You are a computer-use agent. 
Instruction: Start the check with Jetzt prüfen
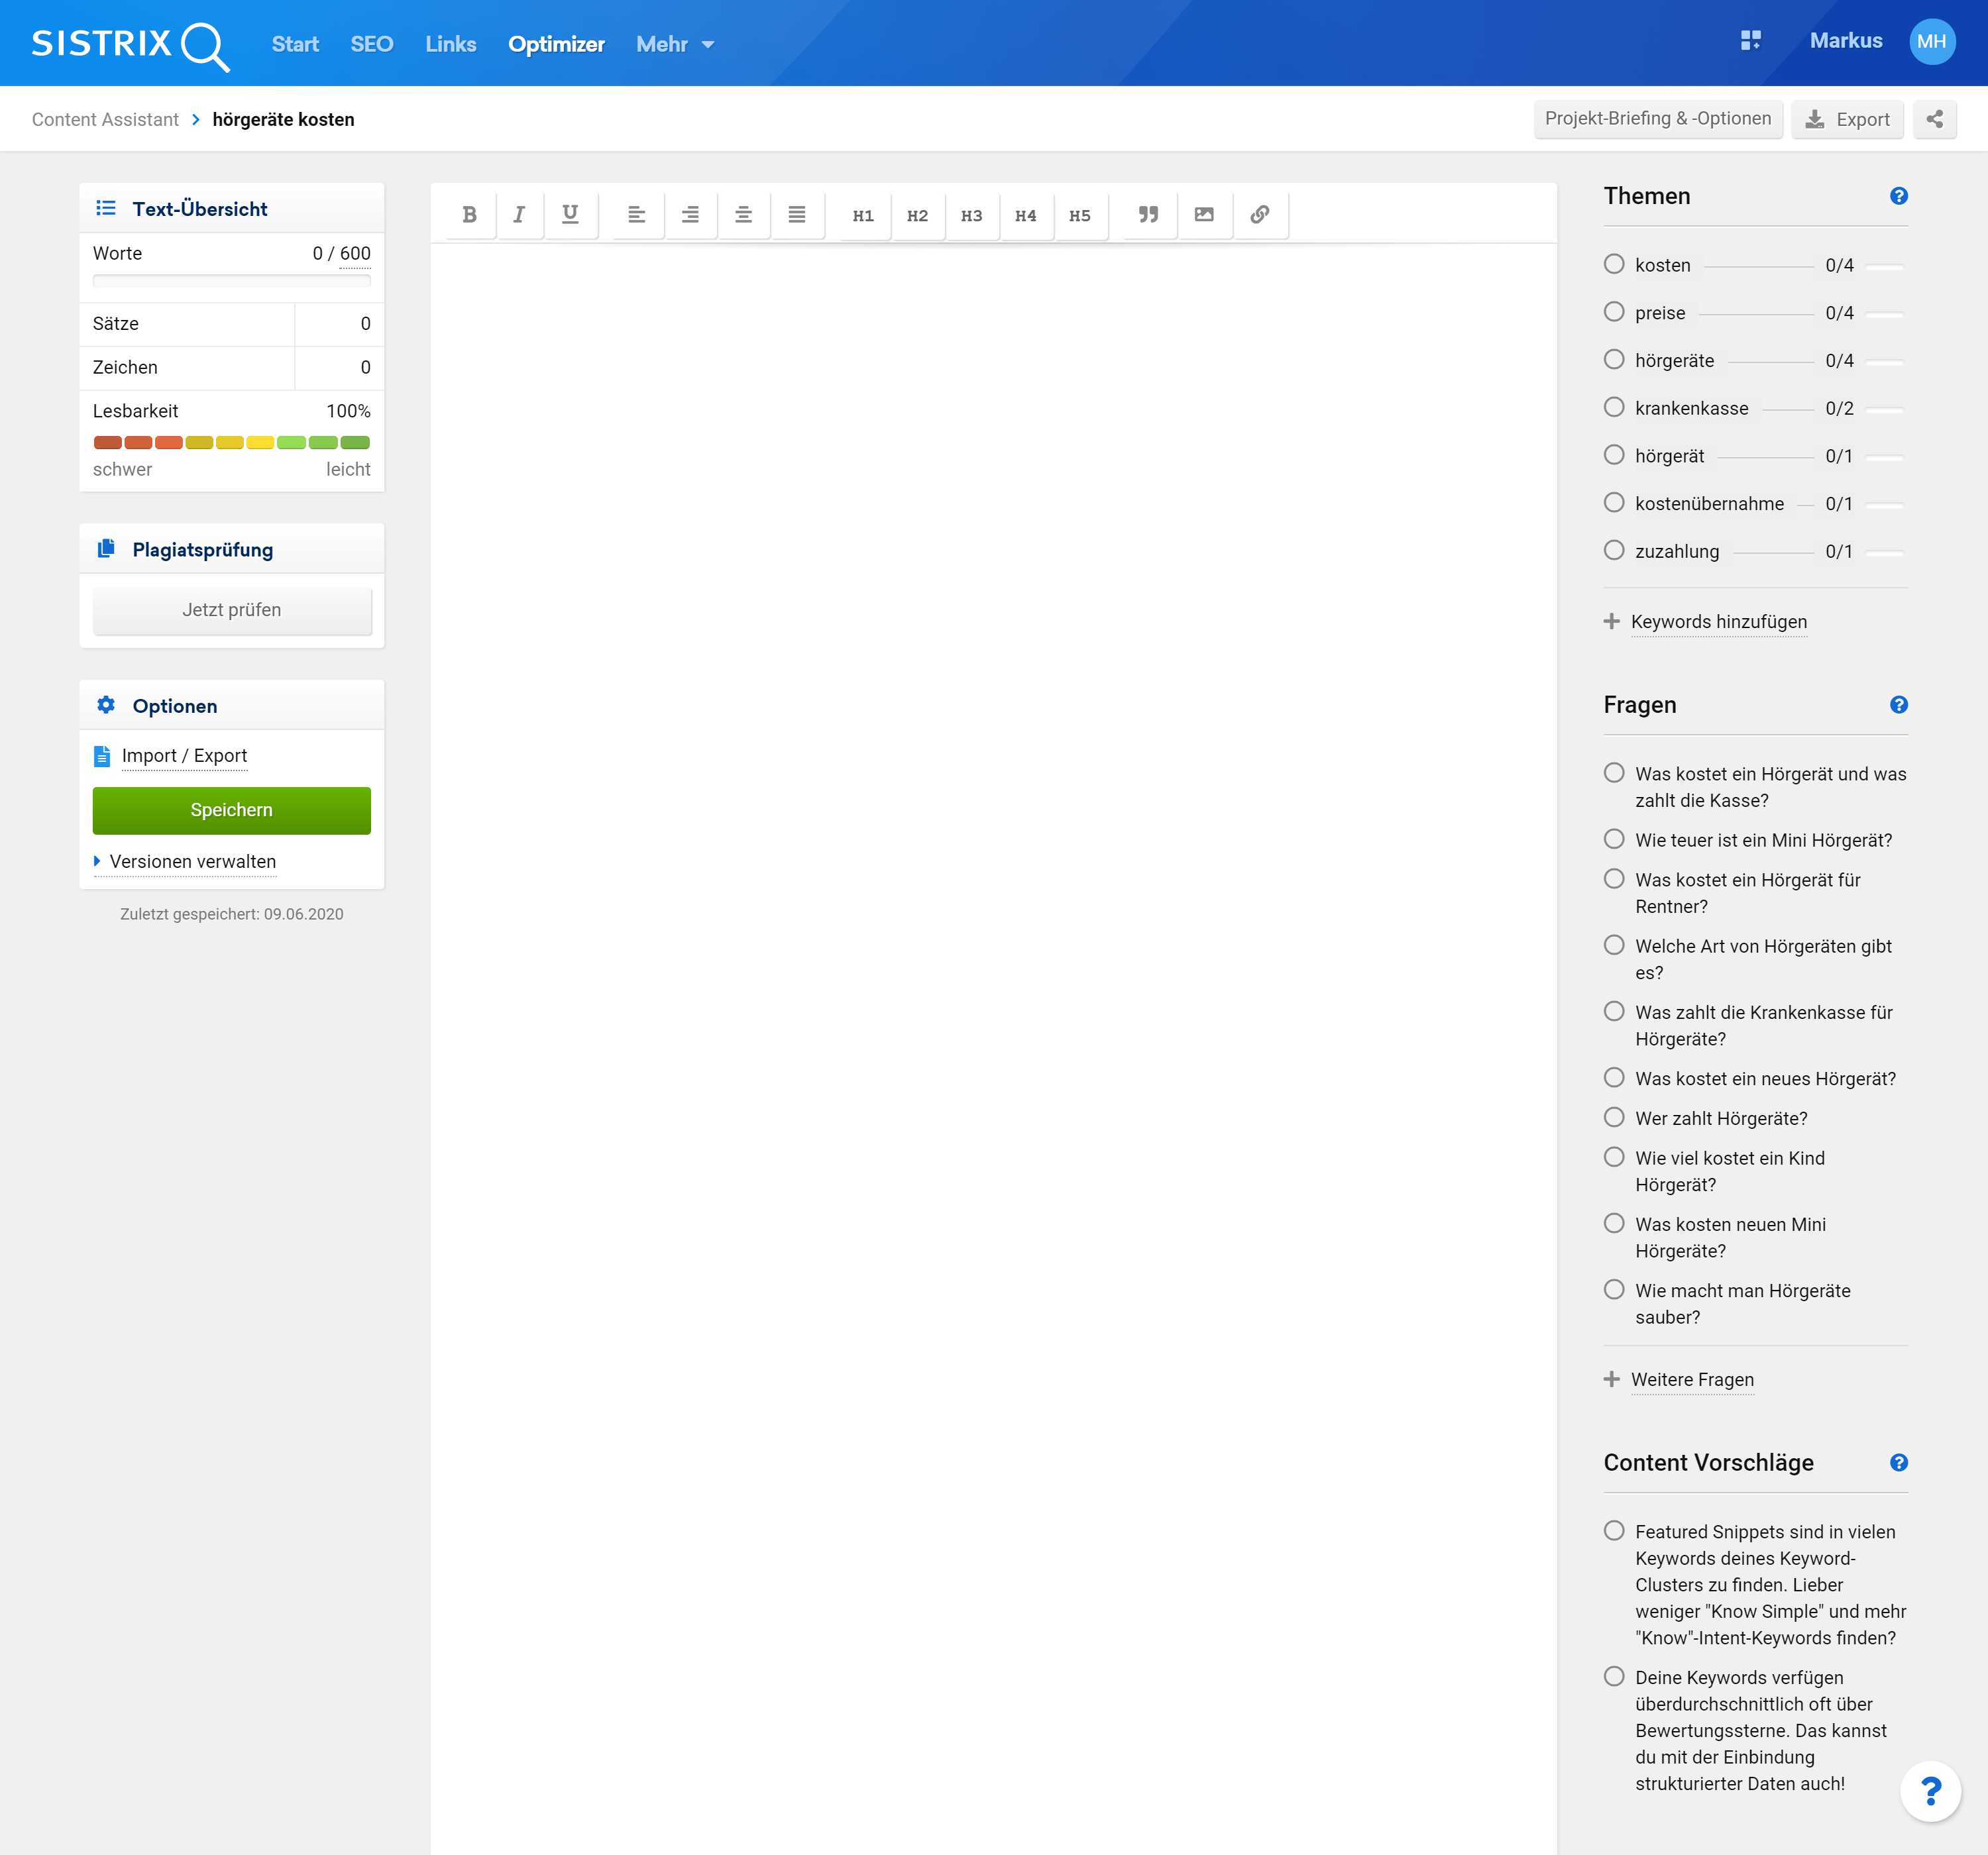pos(232,610)
